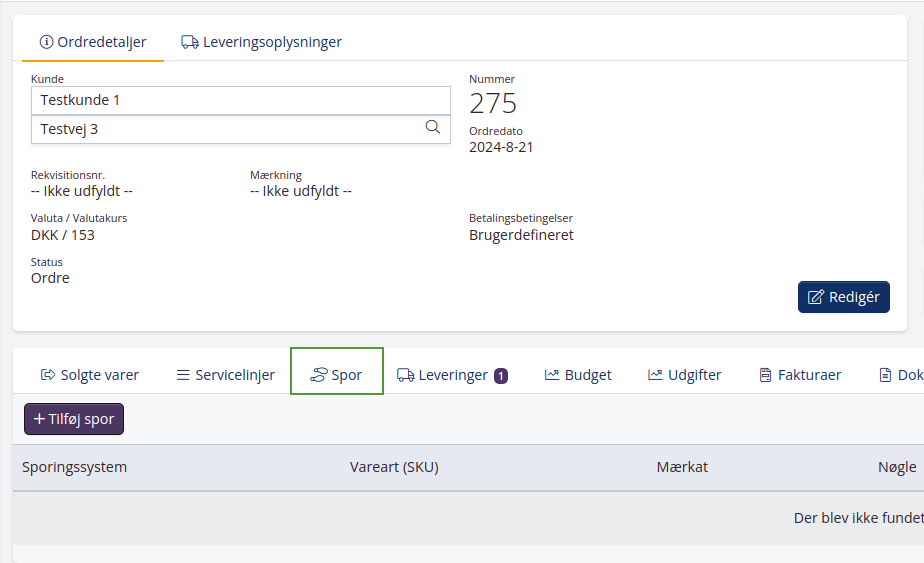Click the Leveringer badge showing 1
The height and width of the screenshot is (563, 924).
tap(501, 376)
